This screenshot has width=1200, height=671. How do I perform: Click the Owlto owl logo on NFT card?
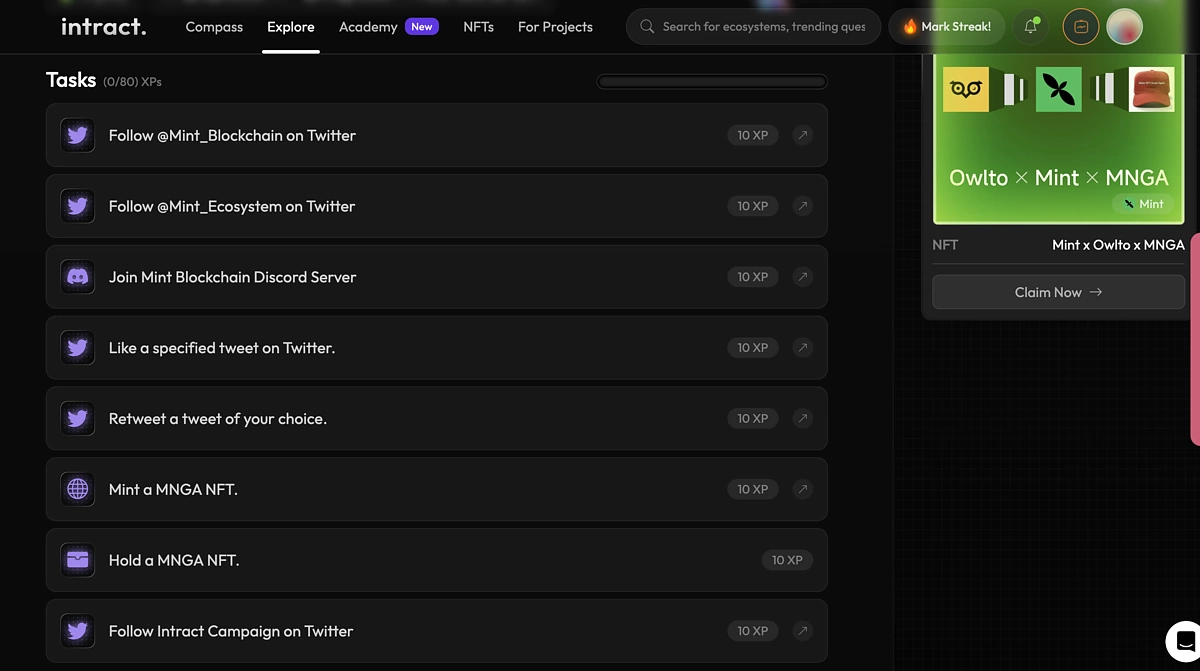[x=966, y=89]
